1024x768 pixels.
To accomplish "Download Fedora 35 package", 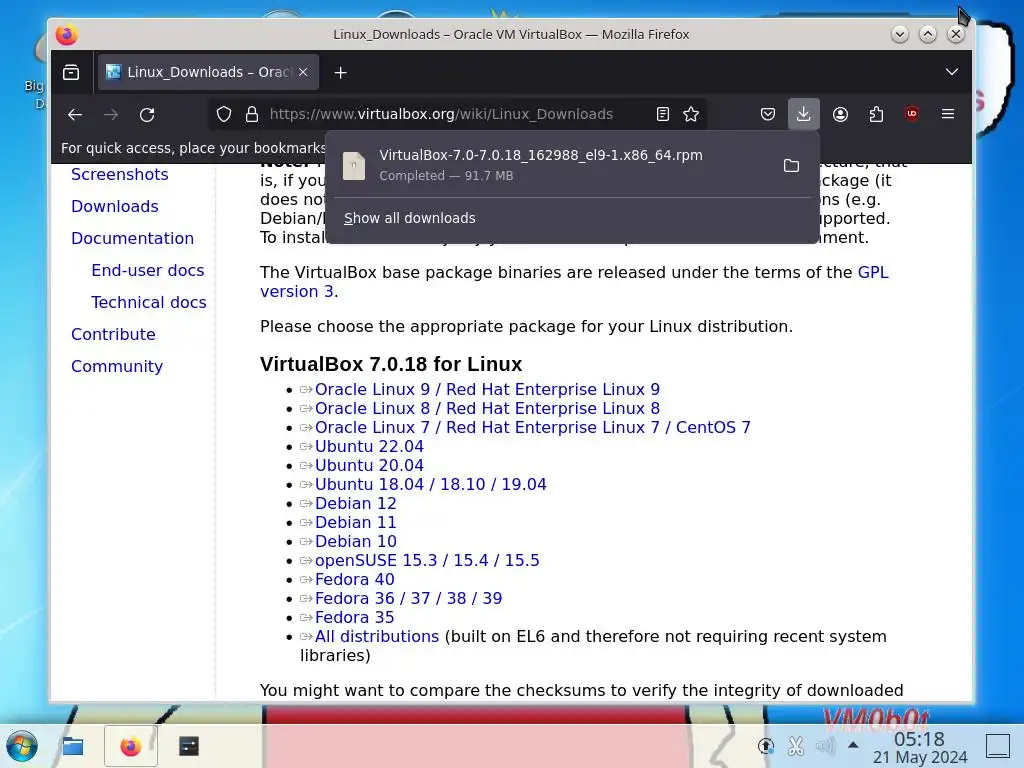I will coord(355,616).
